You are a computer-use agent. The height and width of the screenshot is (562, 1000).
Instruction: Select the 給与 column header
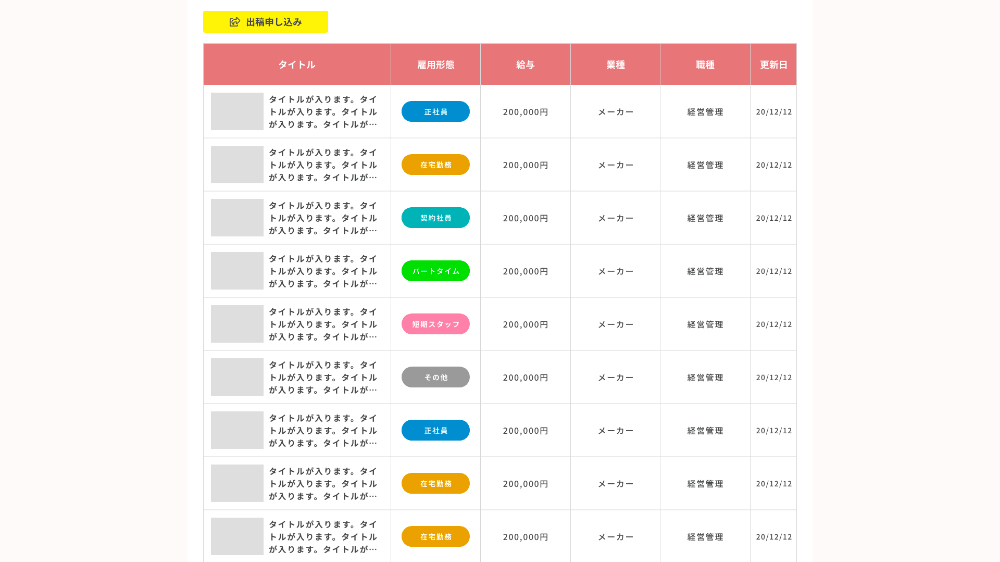[525, 65]
